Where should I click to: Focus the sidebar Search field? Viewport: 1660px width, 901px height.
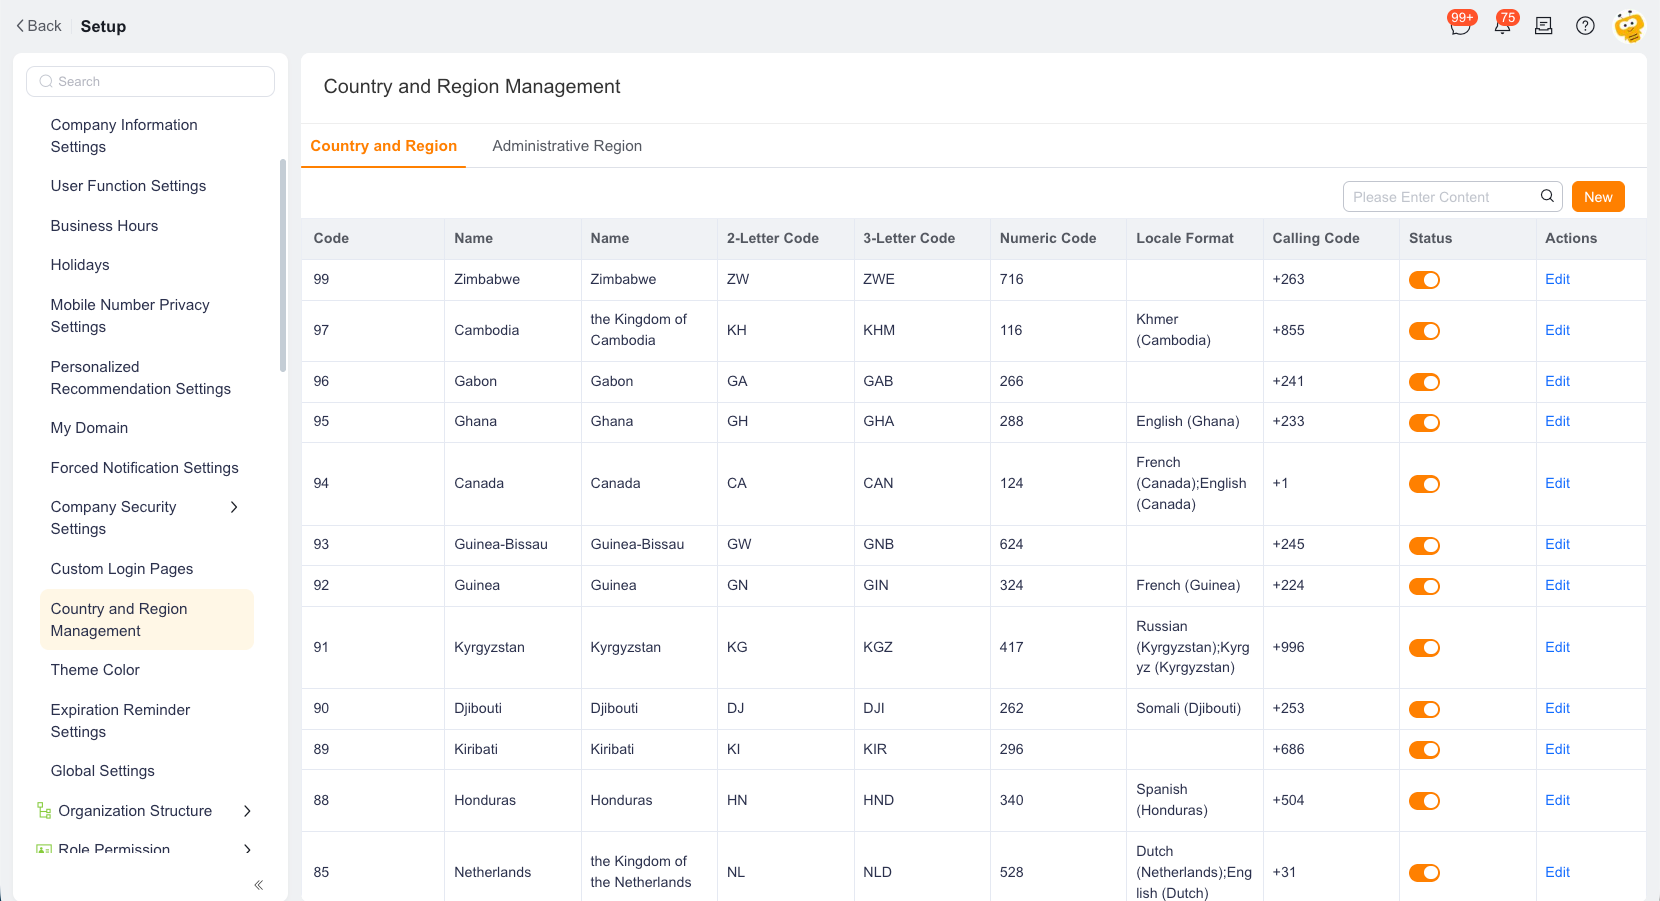click(150, 81)
